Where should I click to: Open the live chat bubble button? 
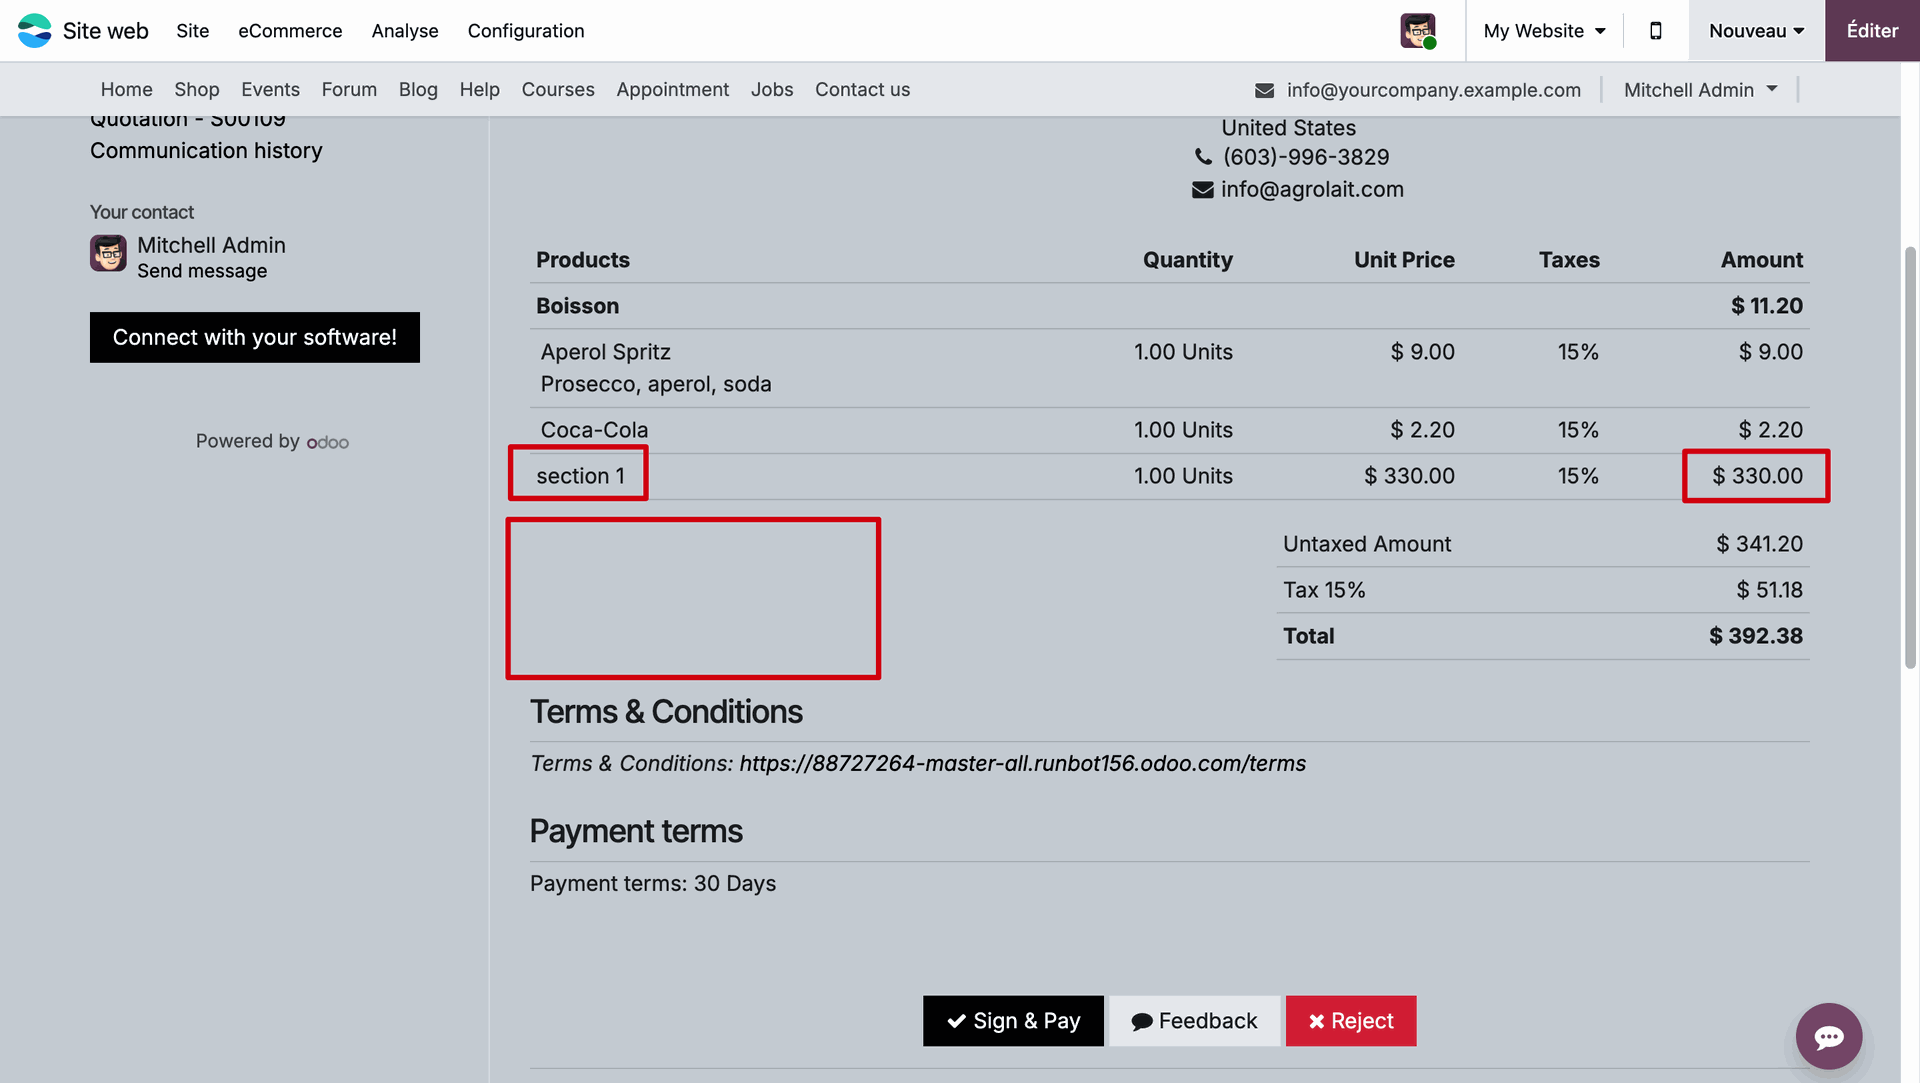[1828, 1036]
